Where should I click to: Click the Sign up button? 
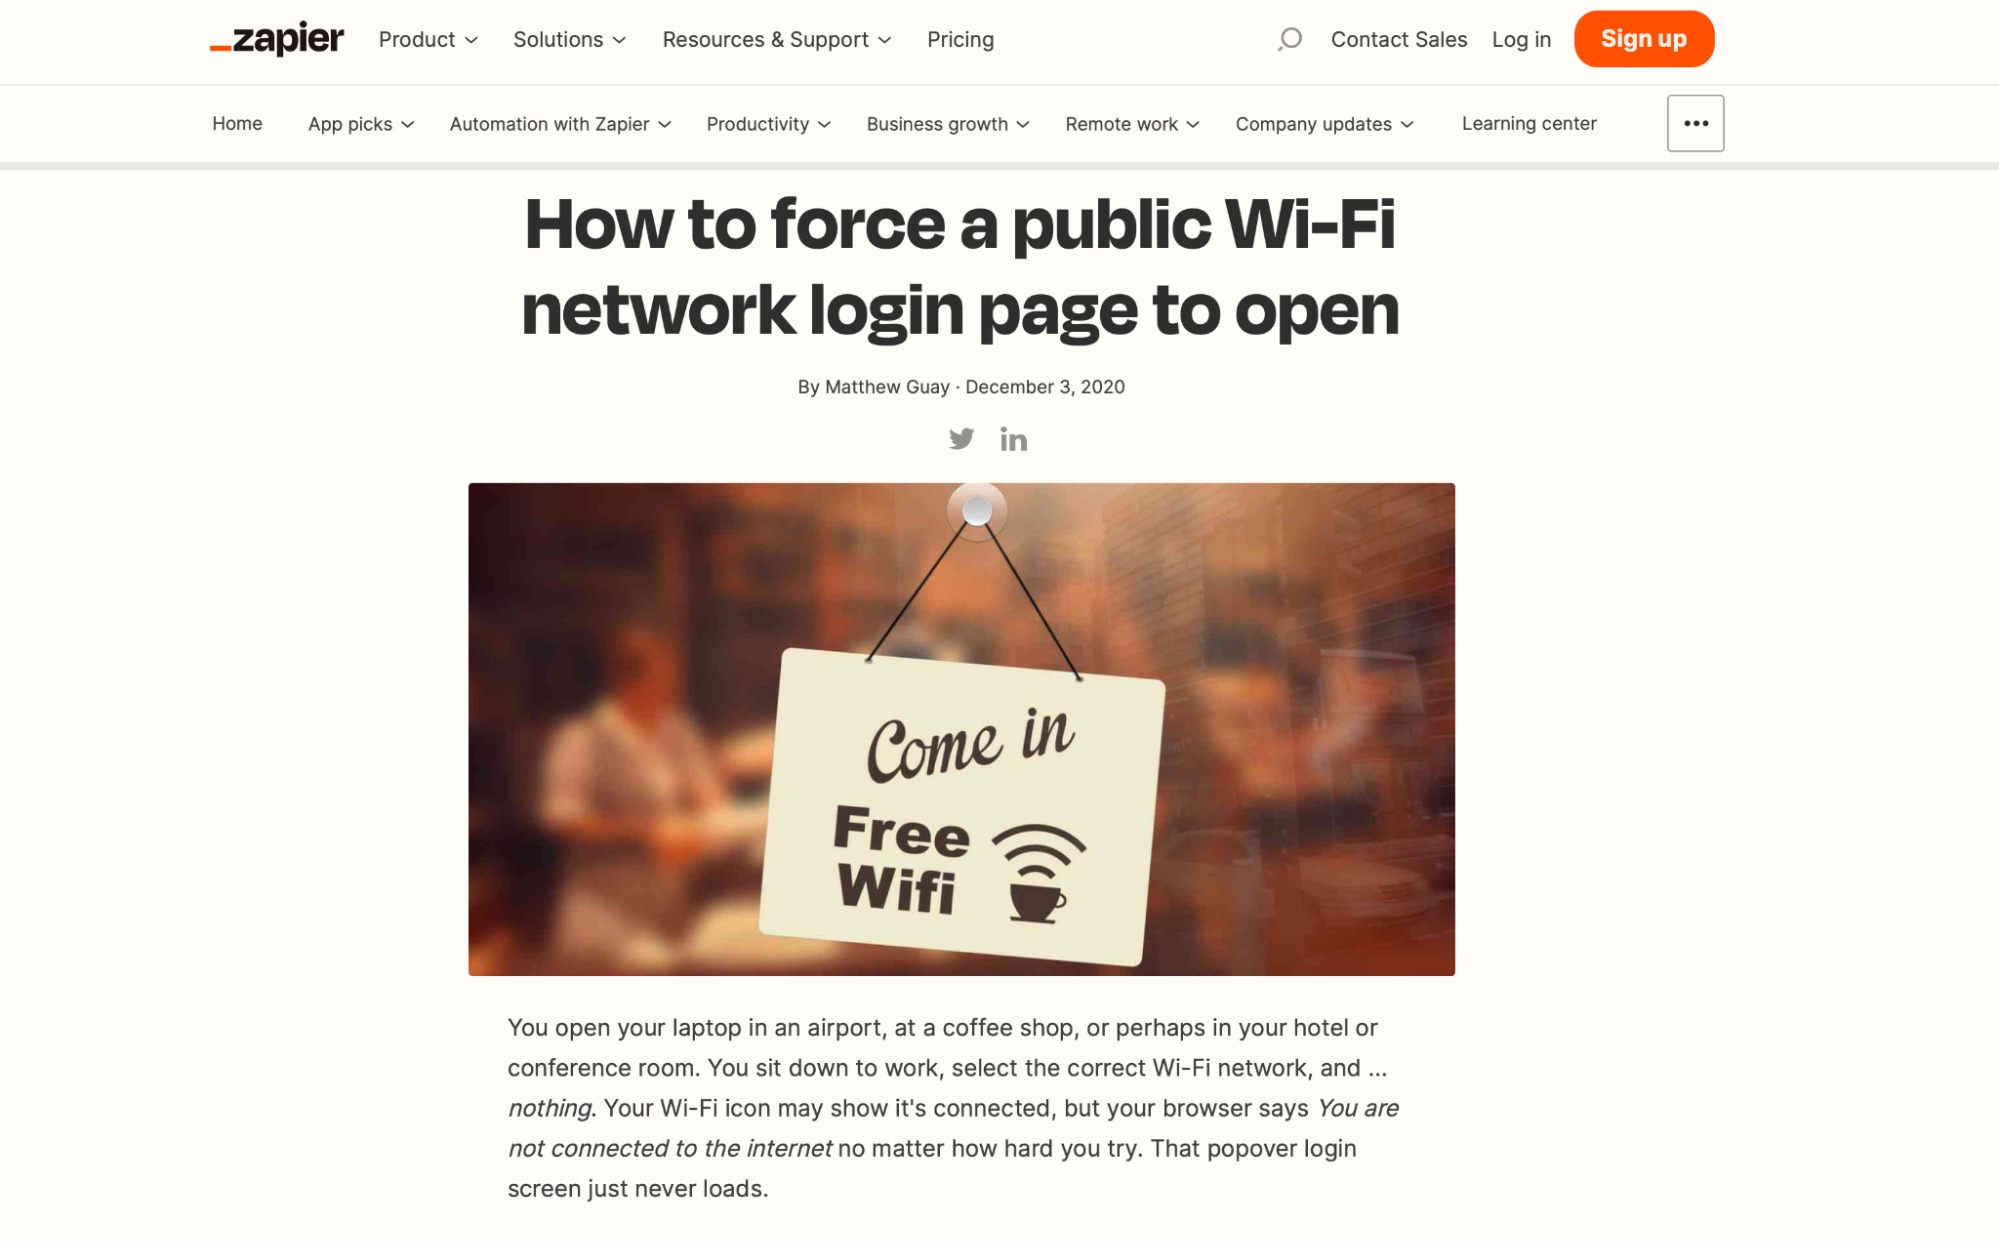(1644, 39)
